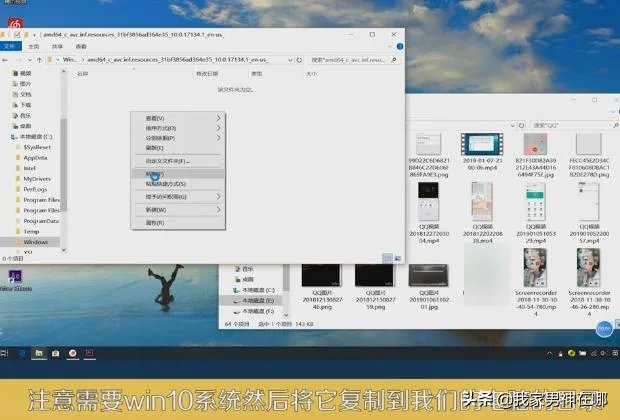620x420 pixels.
Task: Click blue floating recorder circle button
Action: (x=604, y=329)
